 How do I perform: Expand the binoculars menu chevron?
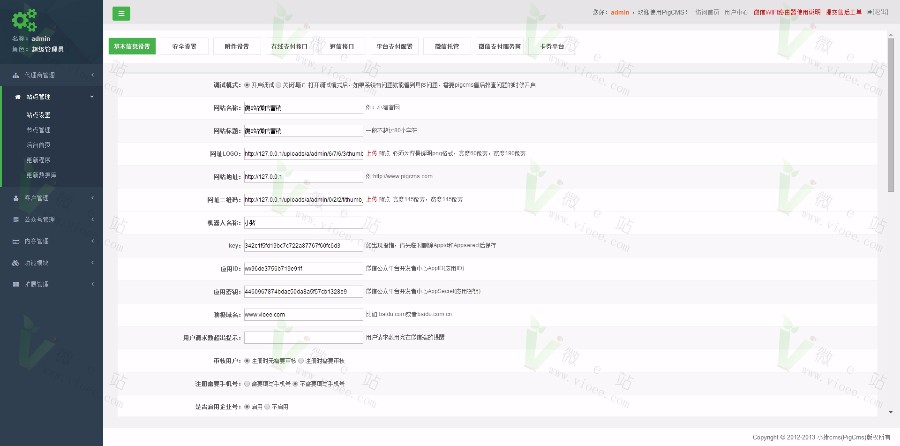[x=92, y=263]
